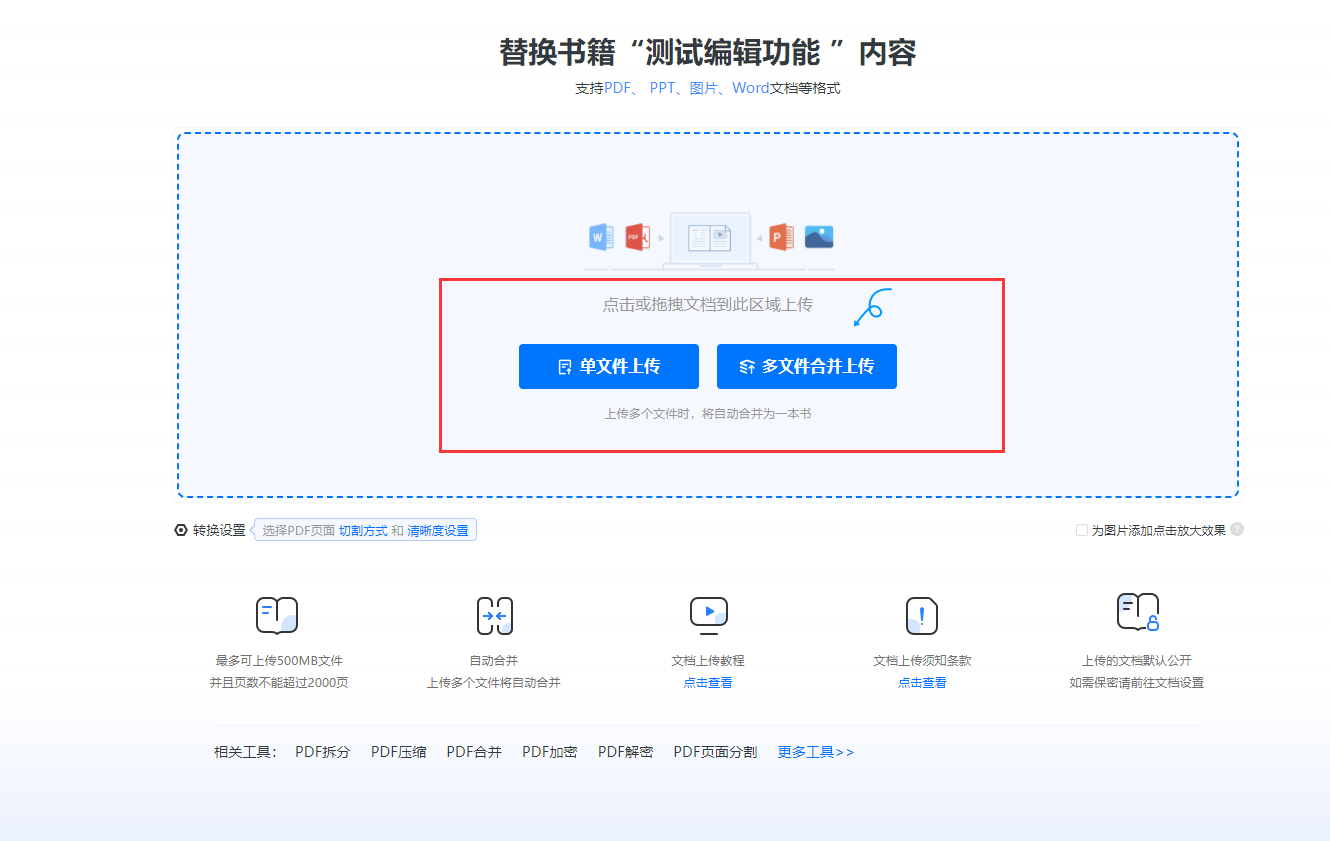The image size is (1330, 841).
Task: Click the help question mark icon
Action: click(1237, 530)
